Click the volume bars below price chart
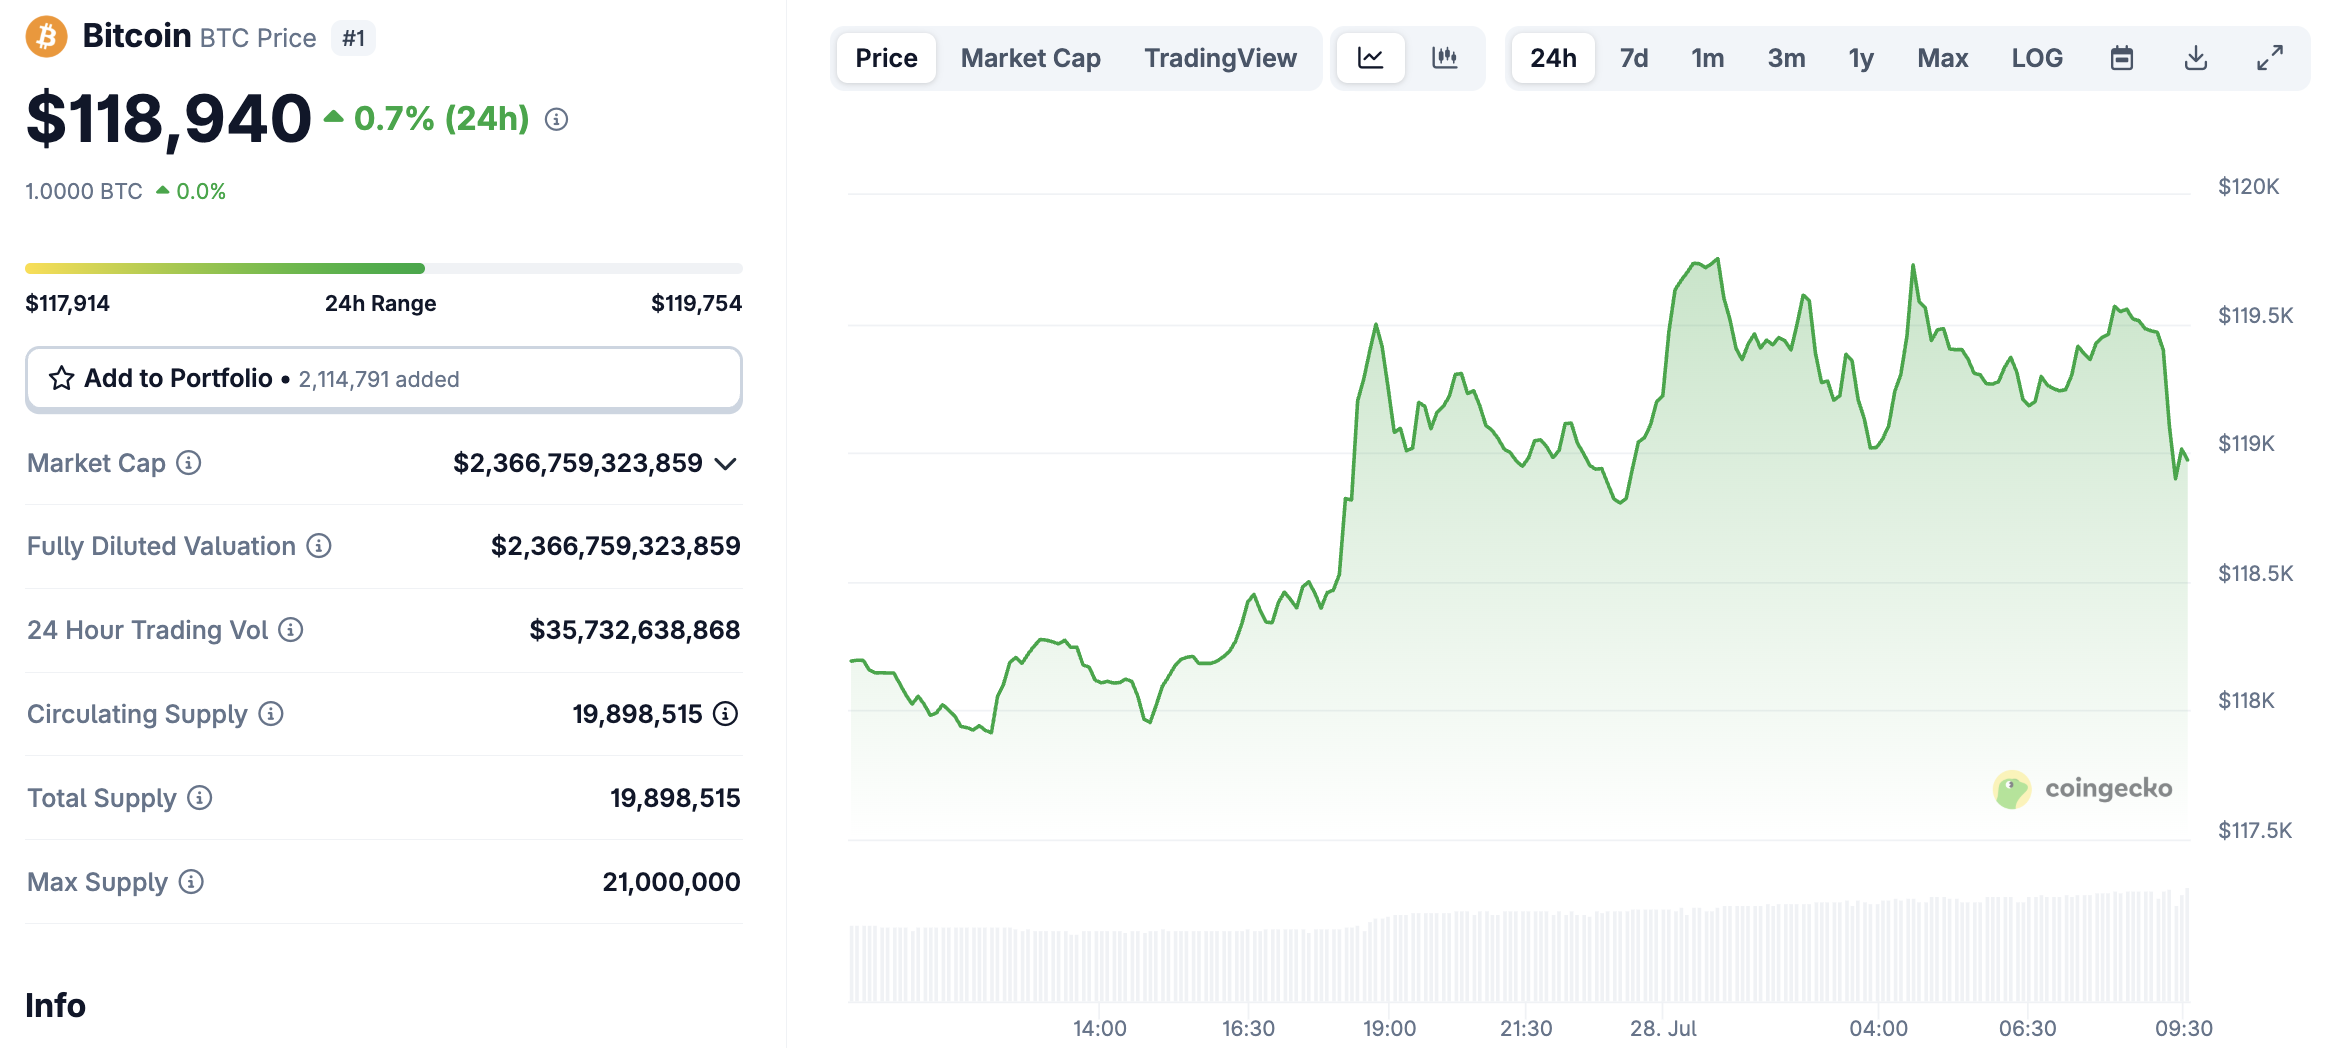This screenshot has height=1048, width=2334. (x=1519, y=946)
